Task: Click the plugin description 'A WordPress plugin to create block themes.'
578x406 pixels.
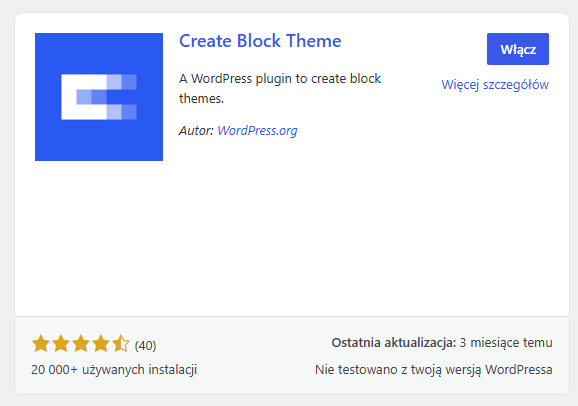Action: tap(280, 89)
